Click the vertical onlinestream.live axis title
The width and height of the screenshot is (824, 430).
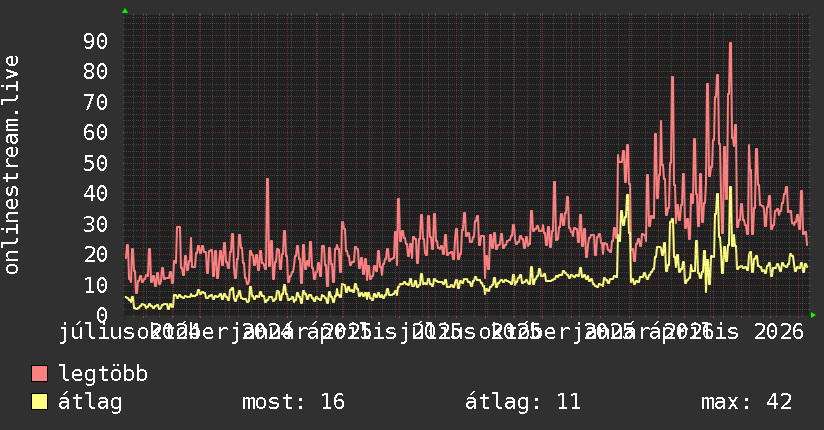tap(12, 165)
